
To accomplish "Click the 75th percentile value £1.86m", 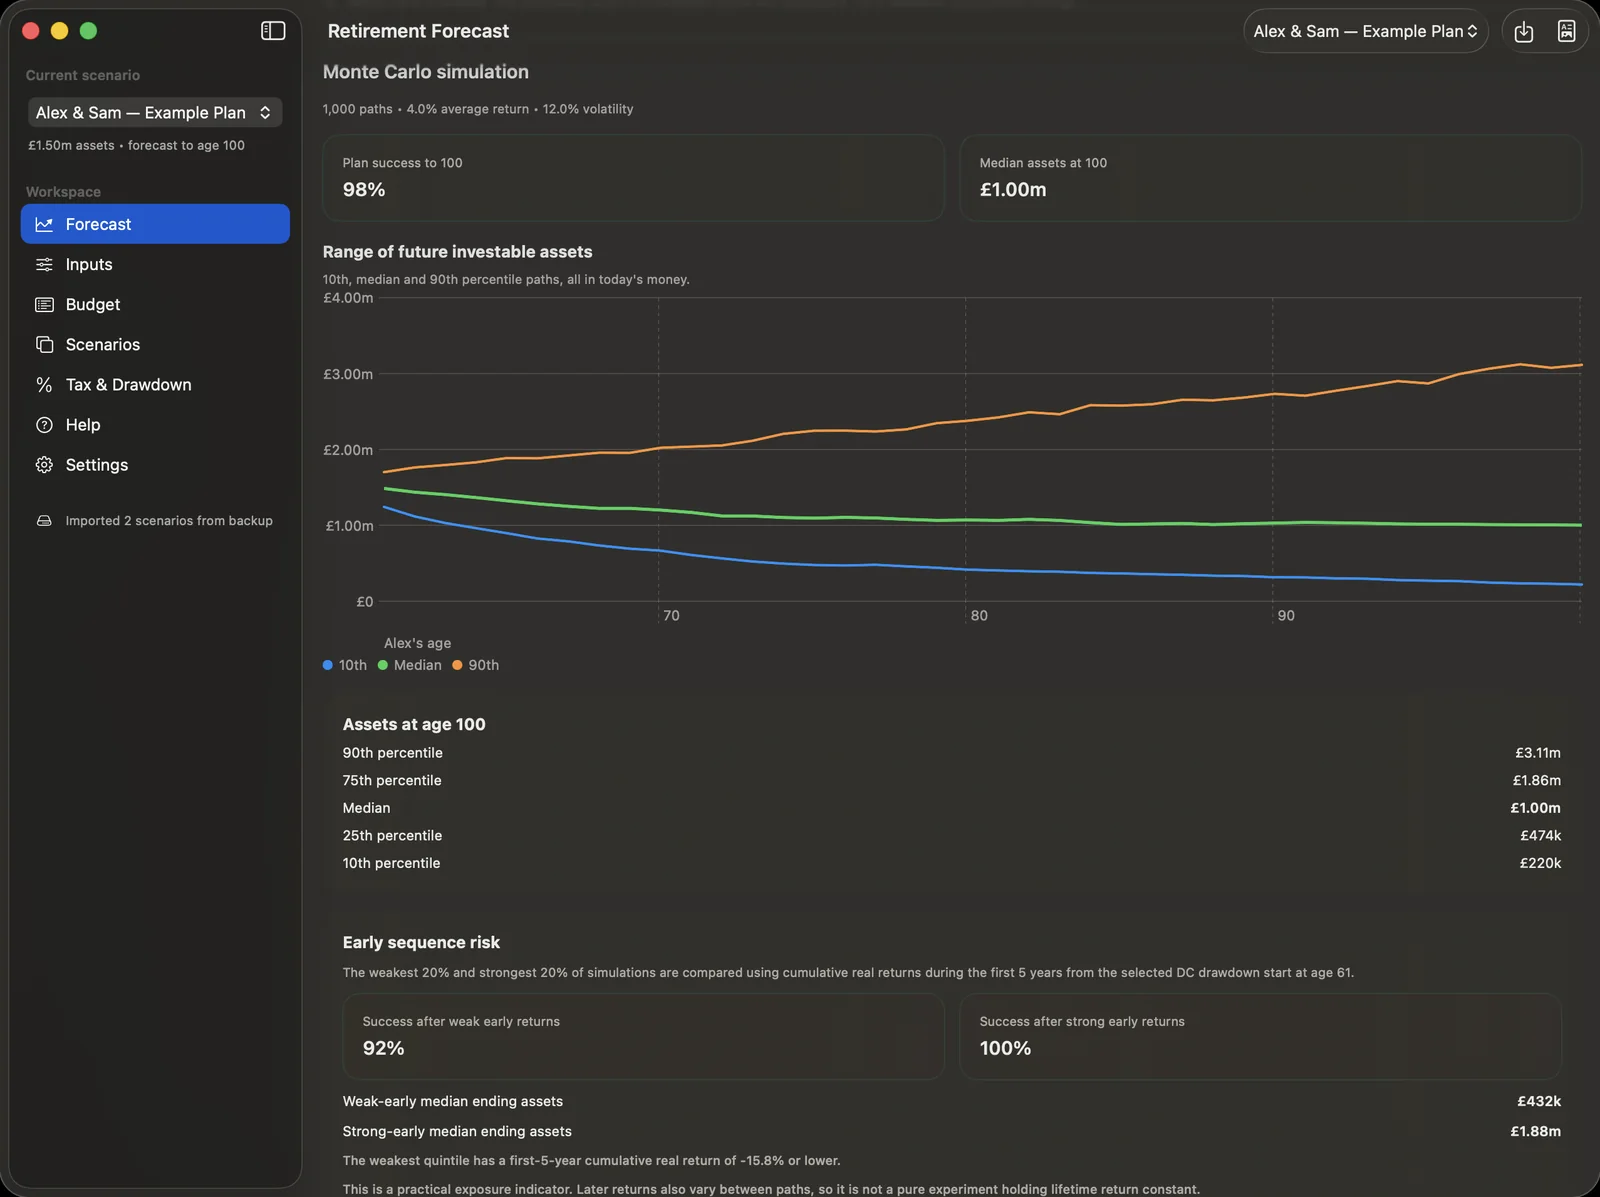I will coord(1537,780).
